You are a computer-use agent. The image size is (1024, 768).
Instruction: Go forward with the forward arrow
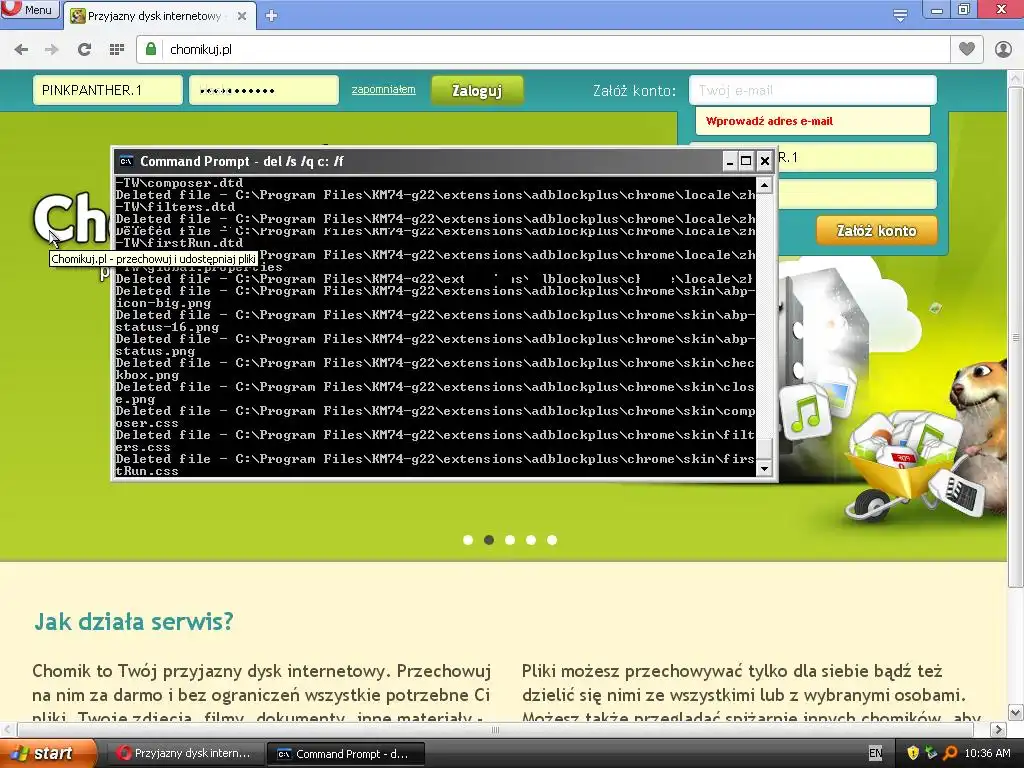coord(52,49)
